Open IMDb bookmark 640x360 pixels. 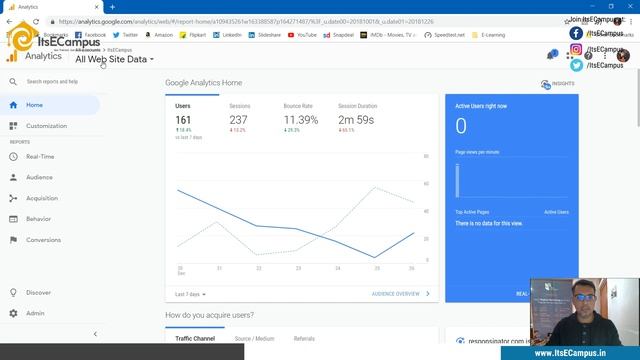coord(388,35)
